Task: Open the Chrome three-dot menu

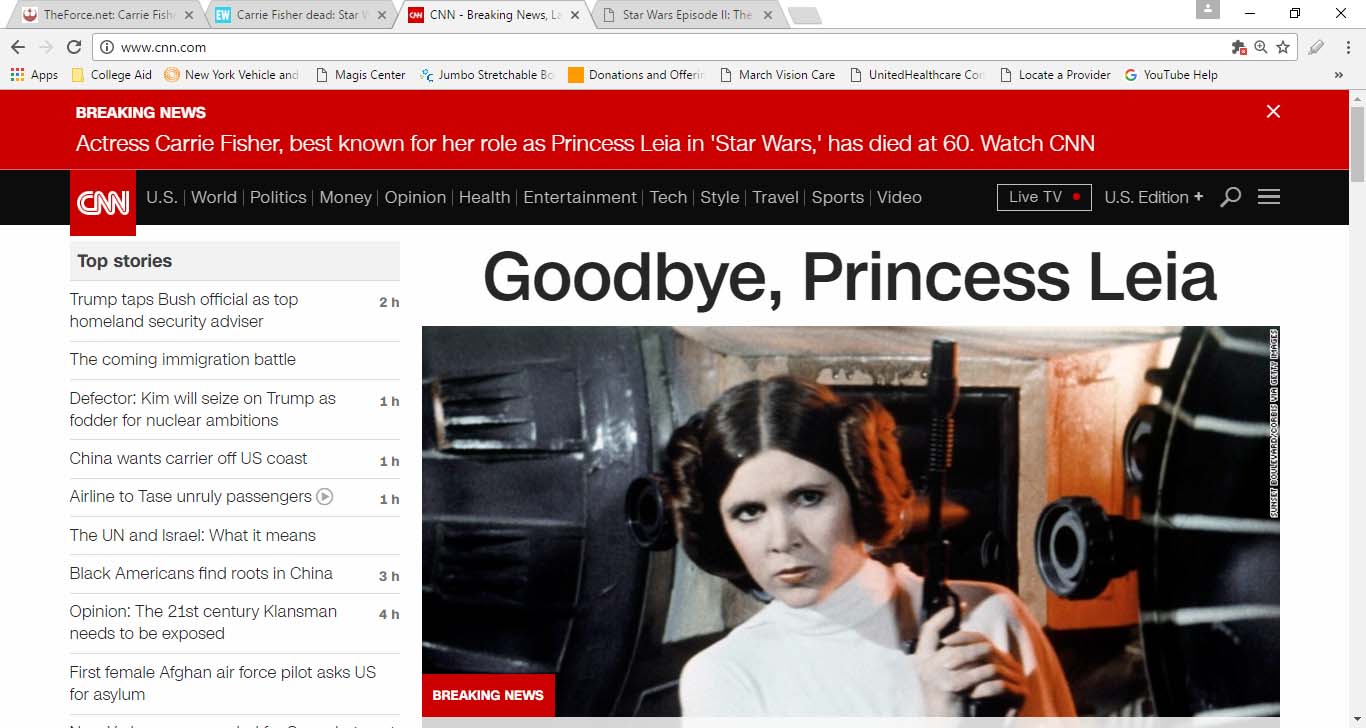Action: click(x=1347, y=47)
